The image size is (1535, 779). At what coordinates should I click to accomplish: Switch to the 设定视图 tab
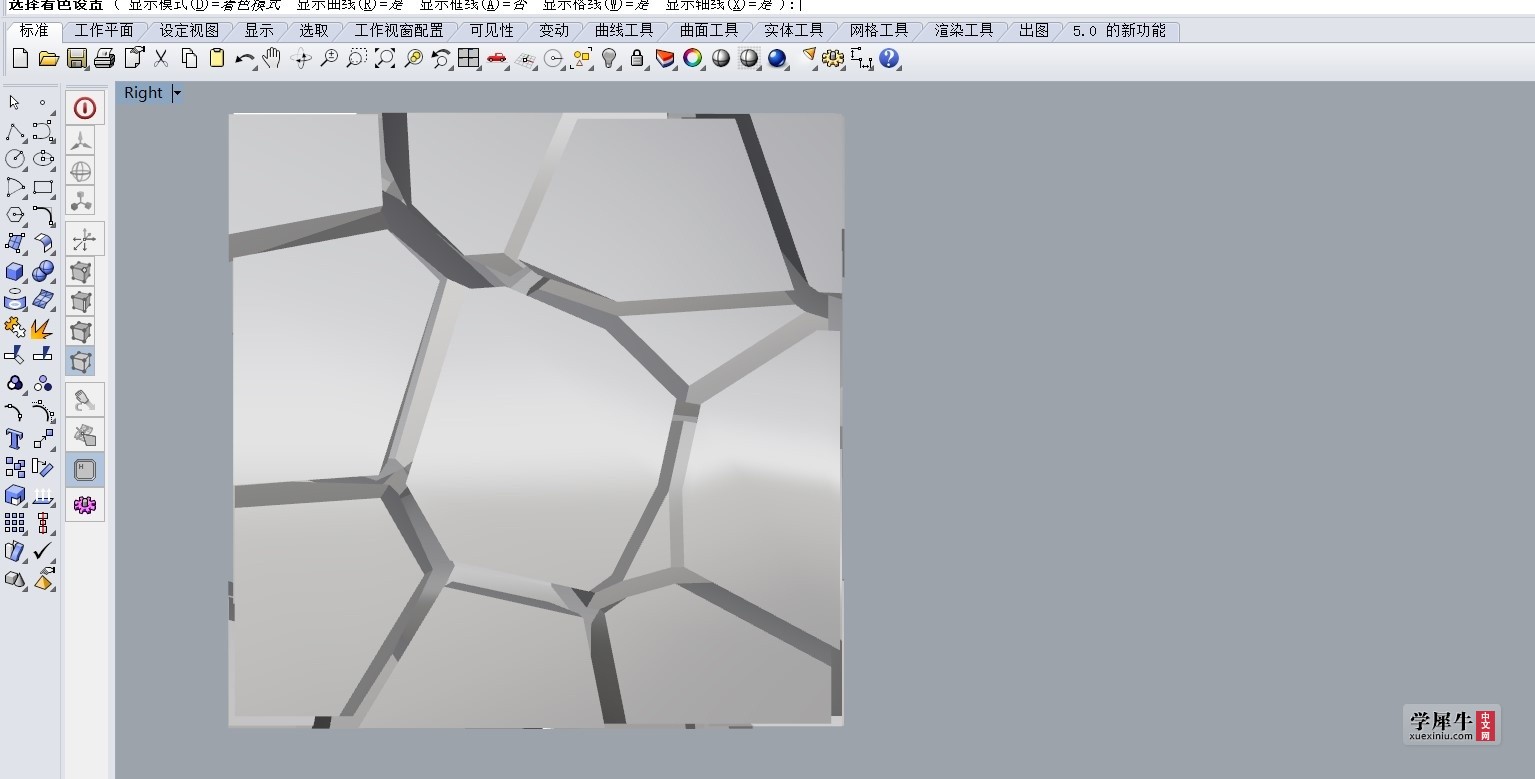(189, 31)
